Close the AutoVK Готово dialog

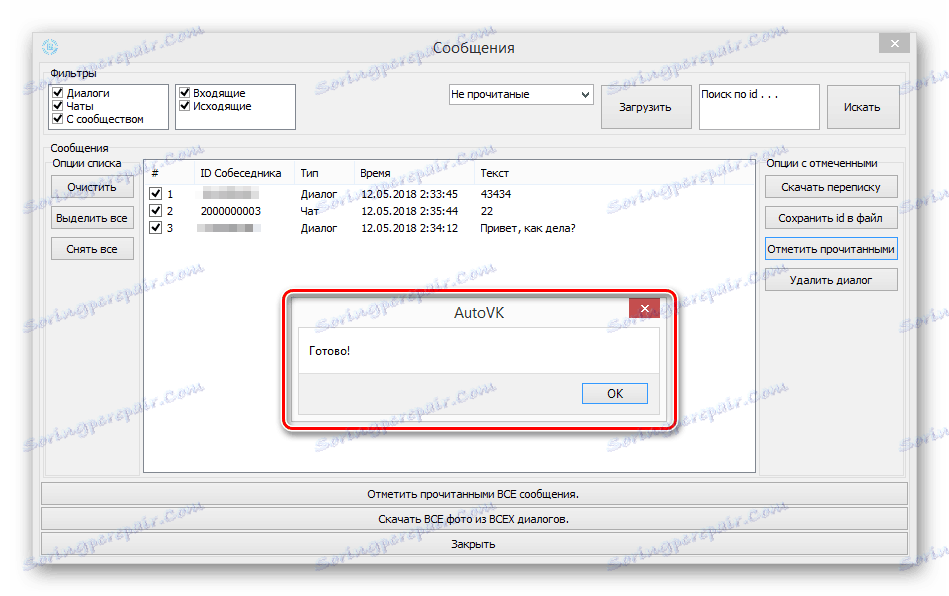645,308
